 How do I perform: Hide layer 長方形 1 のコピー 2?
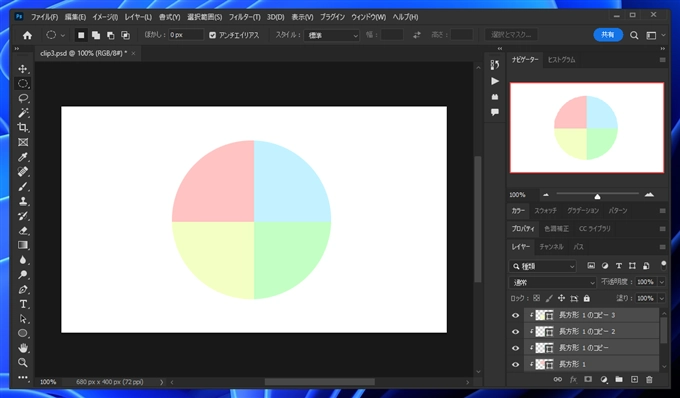(515, 332)
